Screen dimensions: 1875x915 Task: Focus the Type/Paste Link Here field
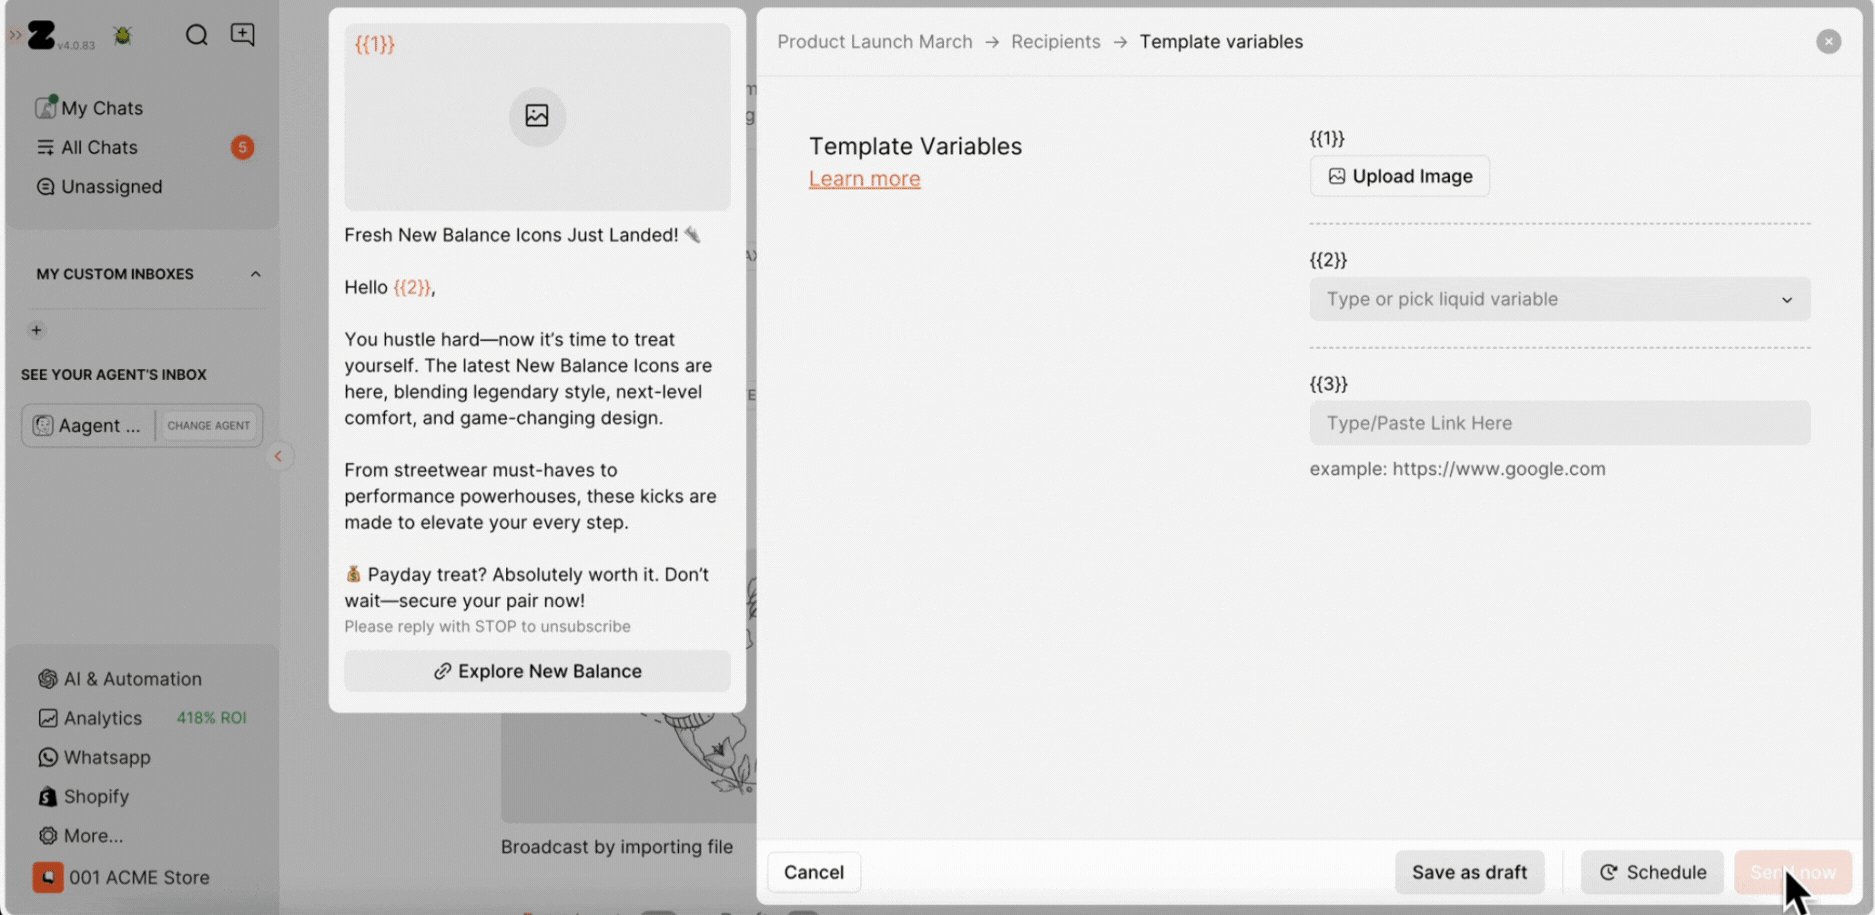(1560, 423)
